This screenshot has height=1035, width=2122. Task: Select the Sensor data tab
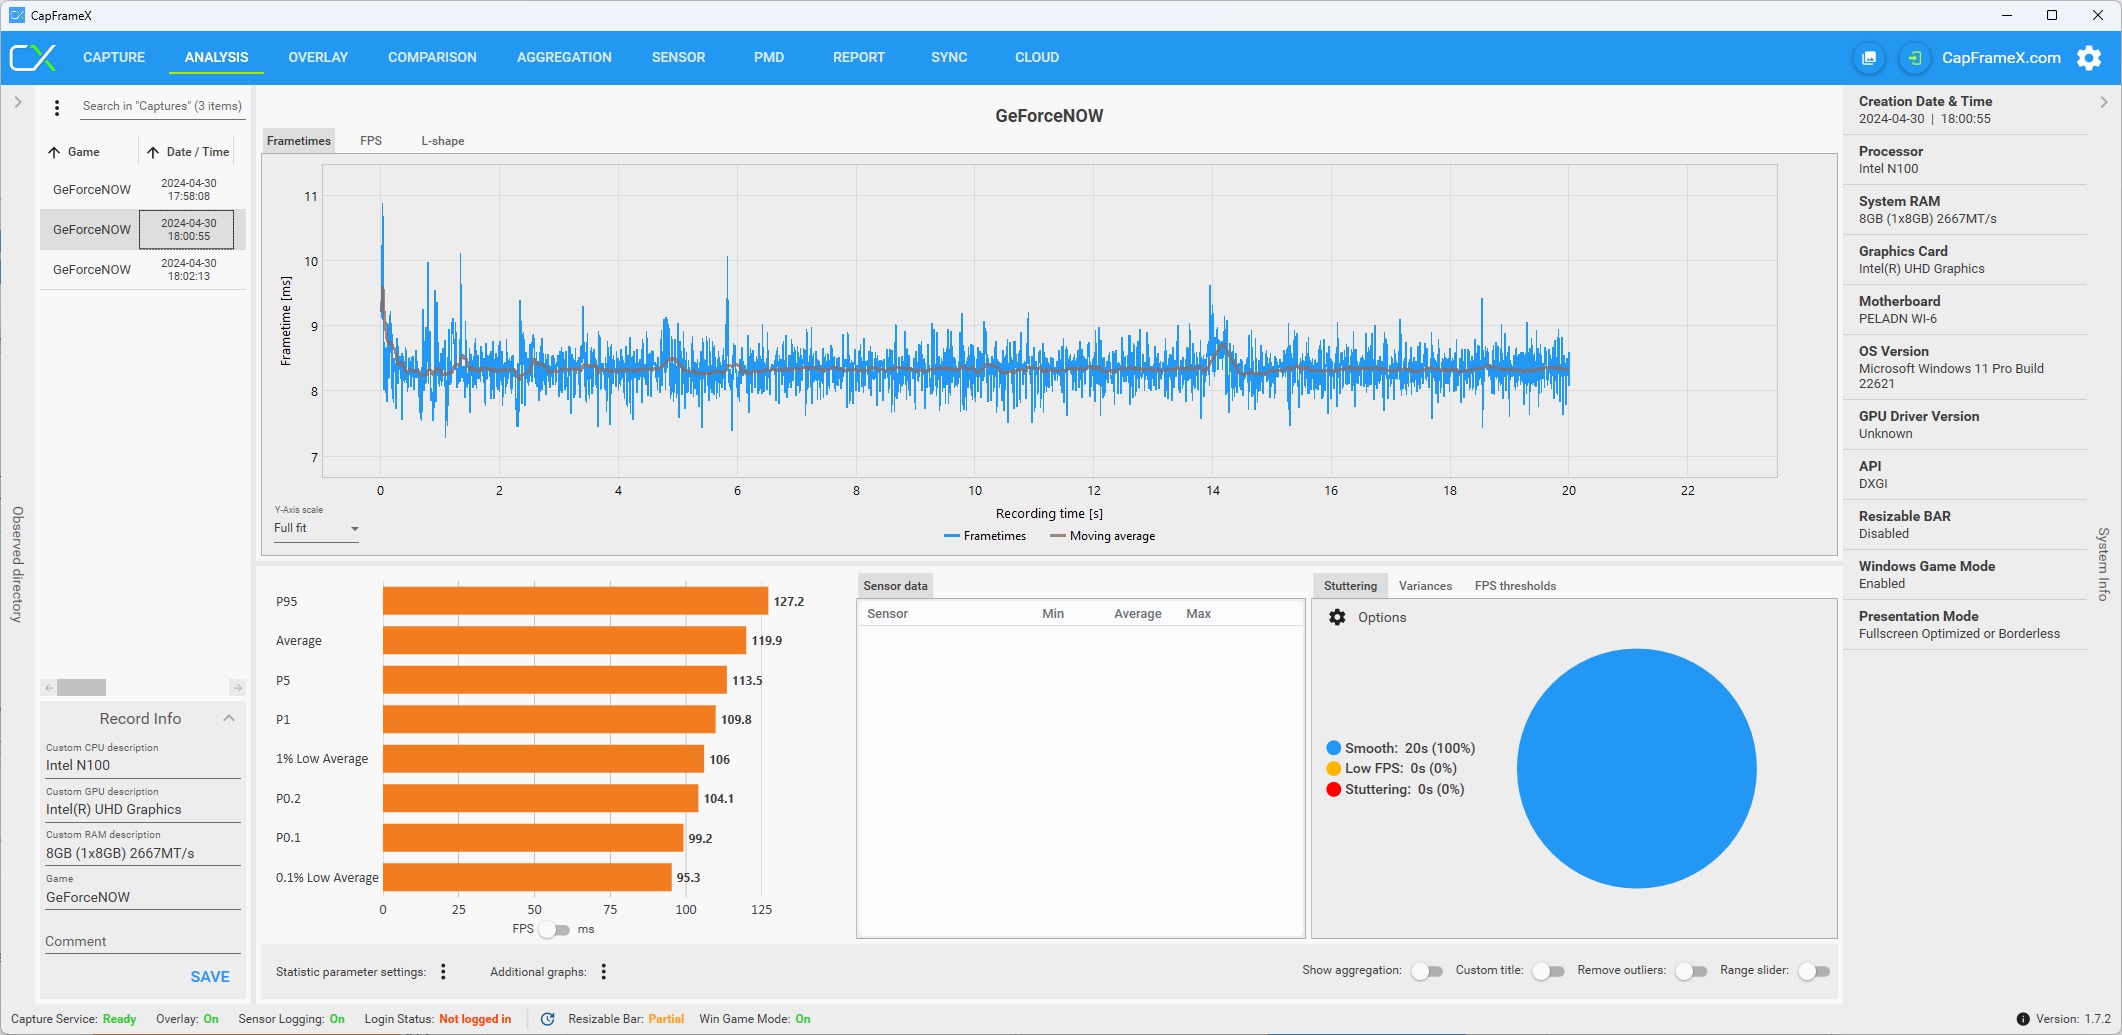895,586
